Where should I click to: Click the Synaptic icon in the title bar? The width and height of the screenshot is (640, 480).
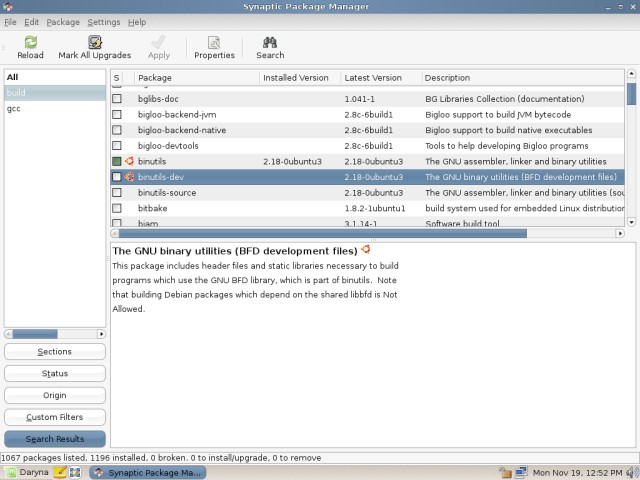7,7
